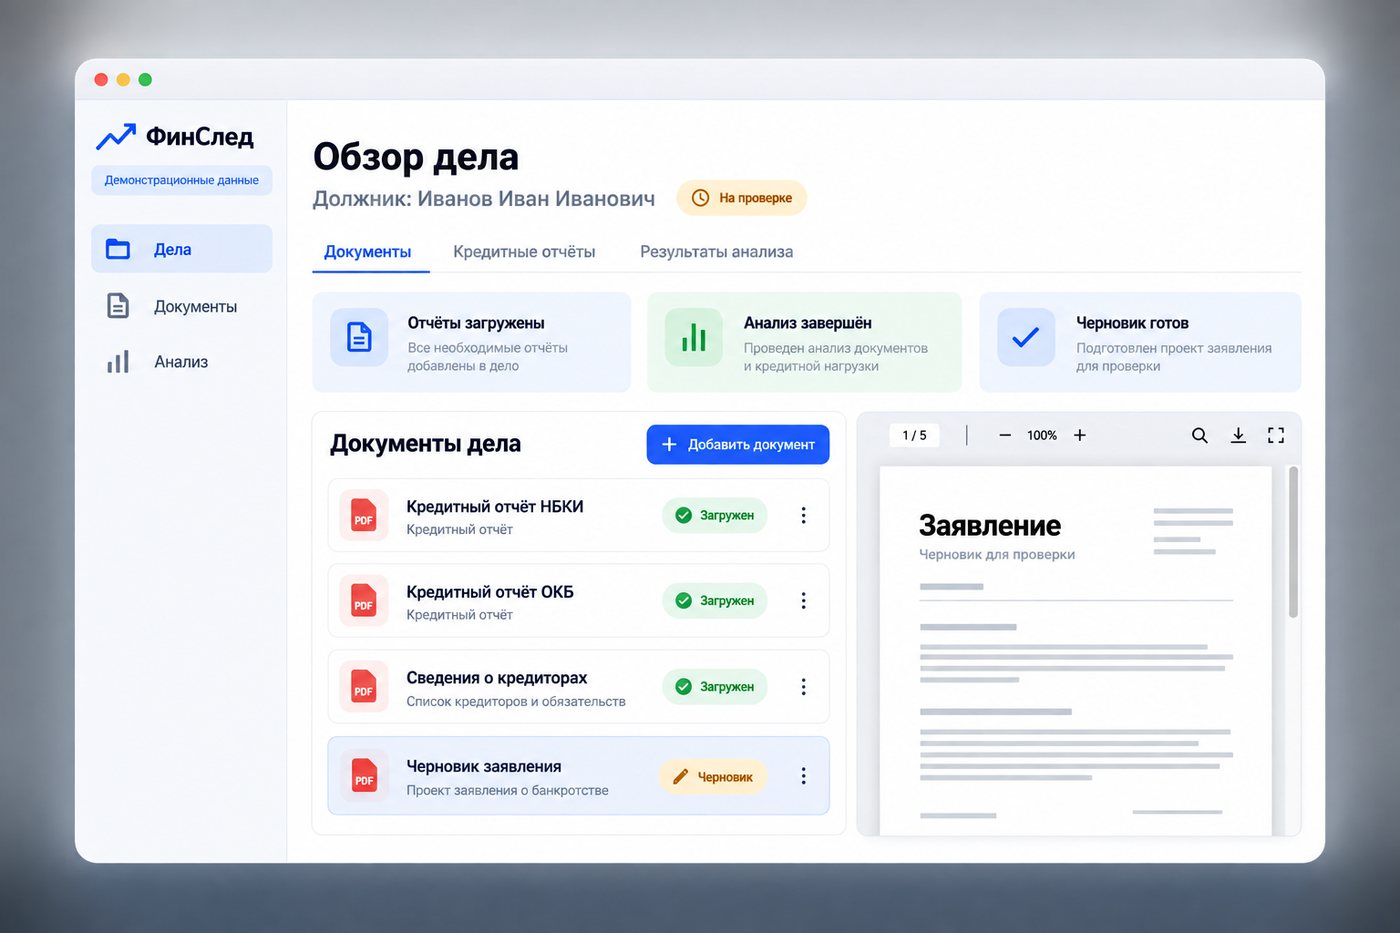Open the more menu for Кредитный отчёт НБКИ

pyautogui.click(x=803, y=516)
